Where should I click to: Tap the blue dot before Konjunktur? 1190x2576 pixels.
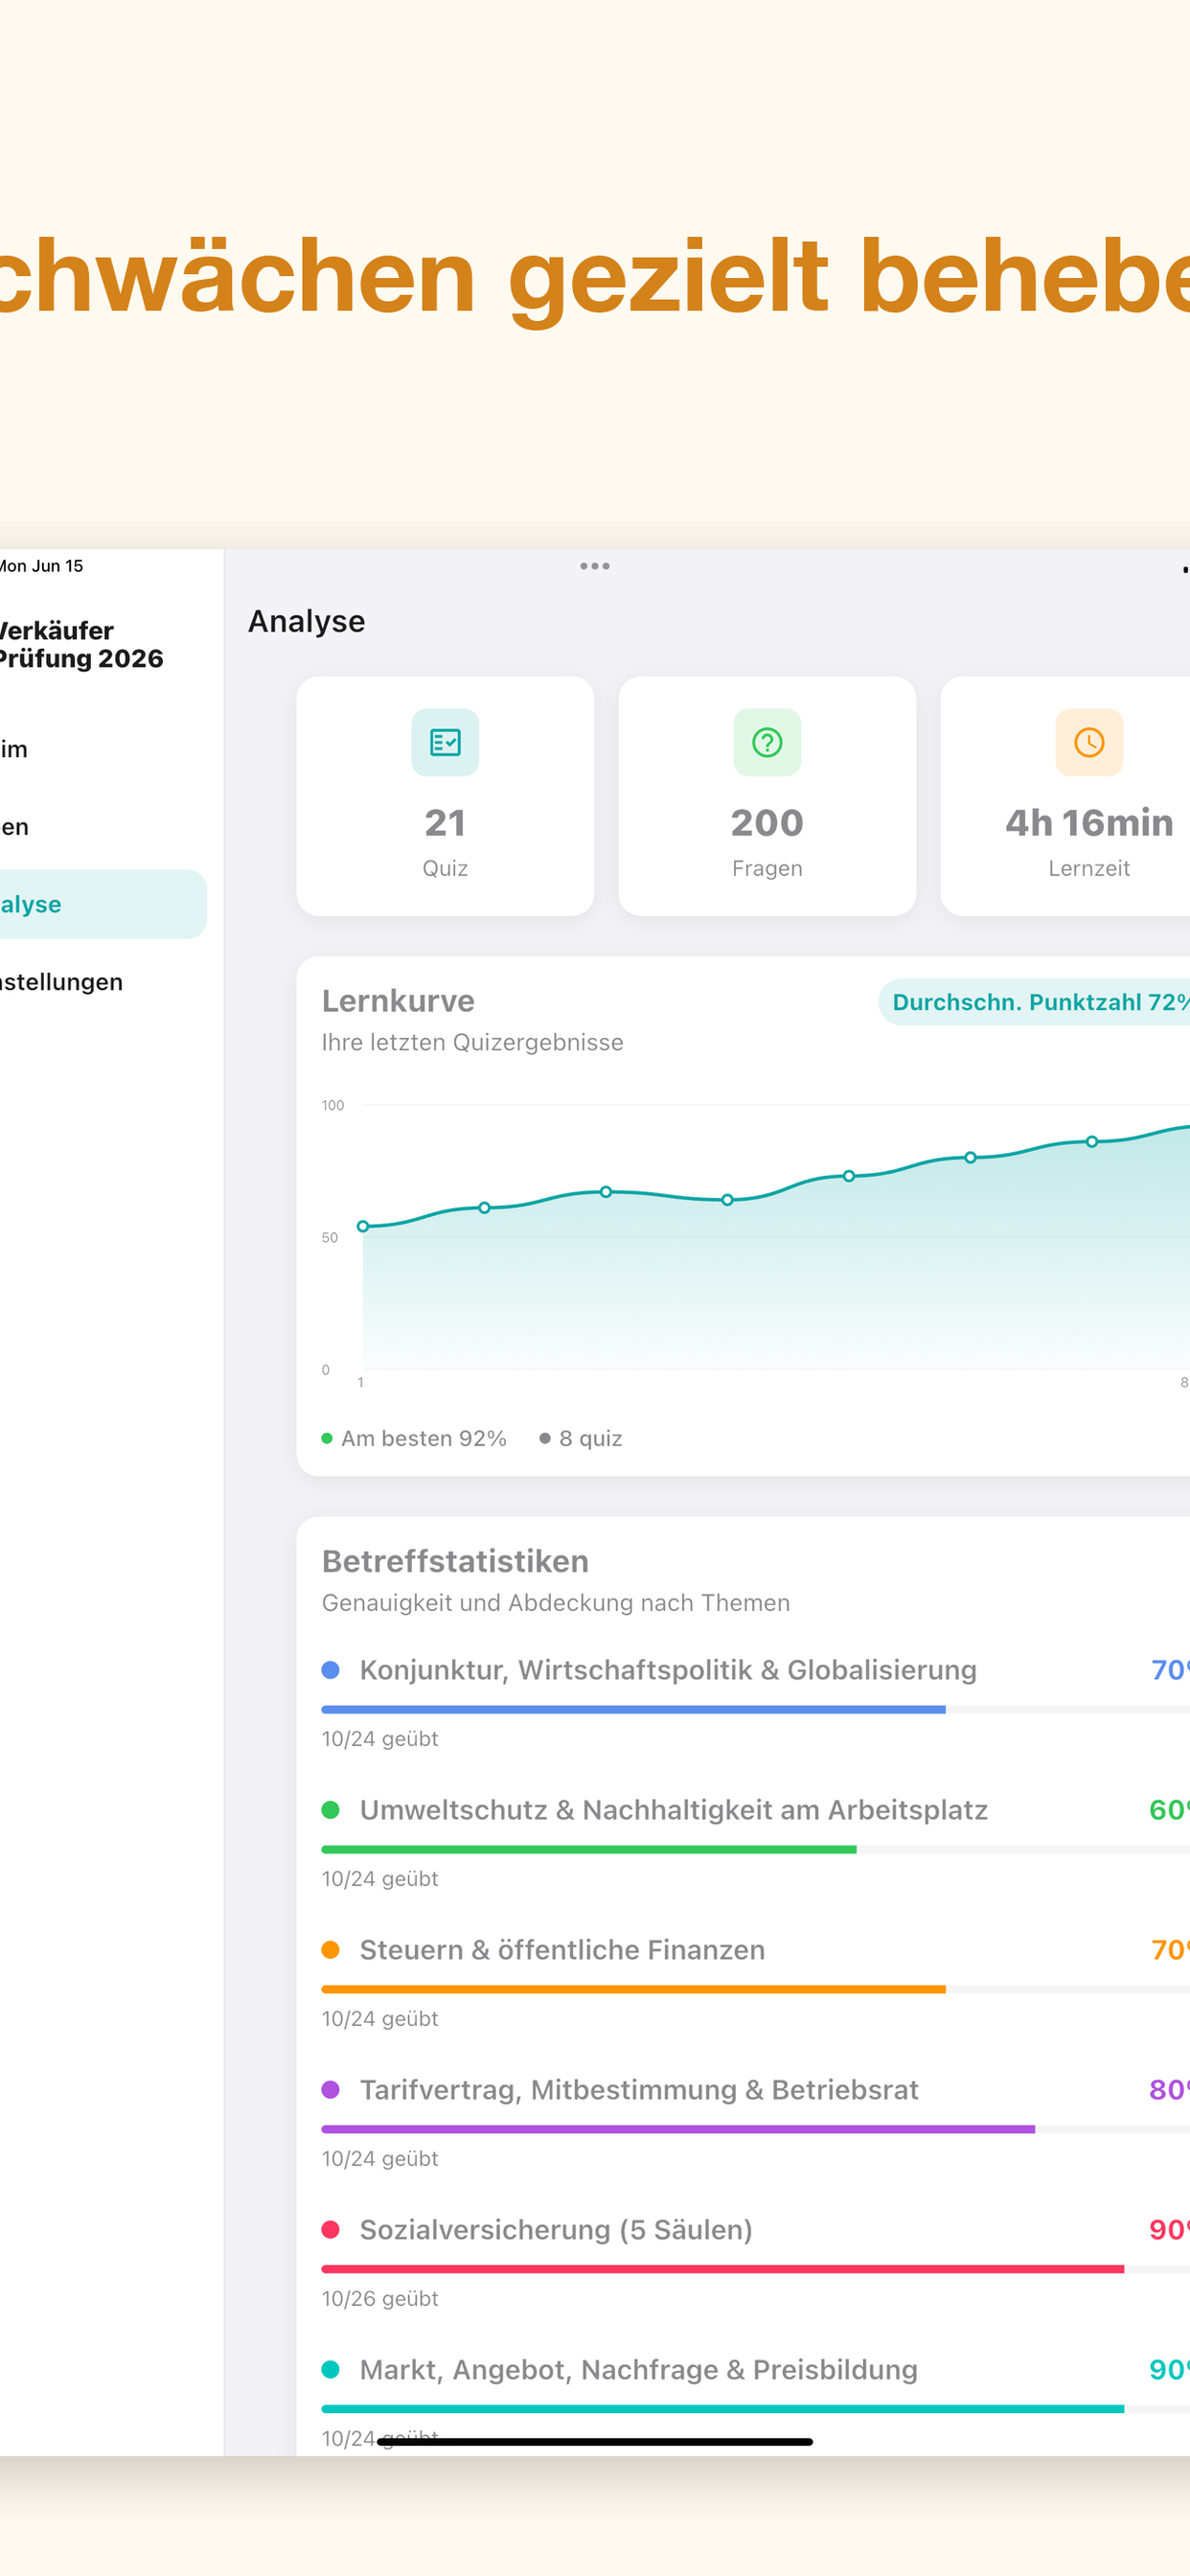point(331,1670)
